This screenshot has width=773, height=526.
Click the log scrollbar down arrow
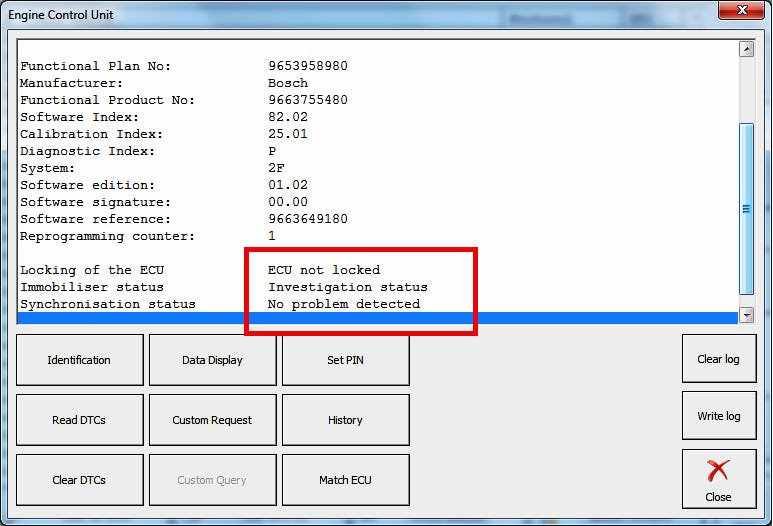(x=747, y=315)
